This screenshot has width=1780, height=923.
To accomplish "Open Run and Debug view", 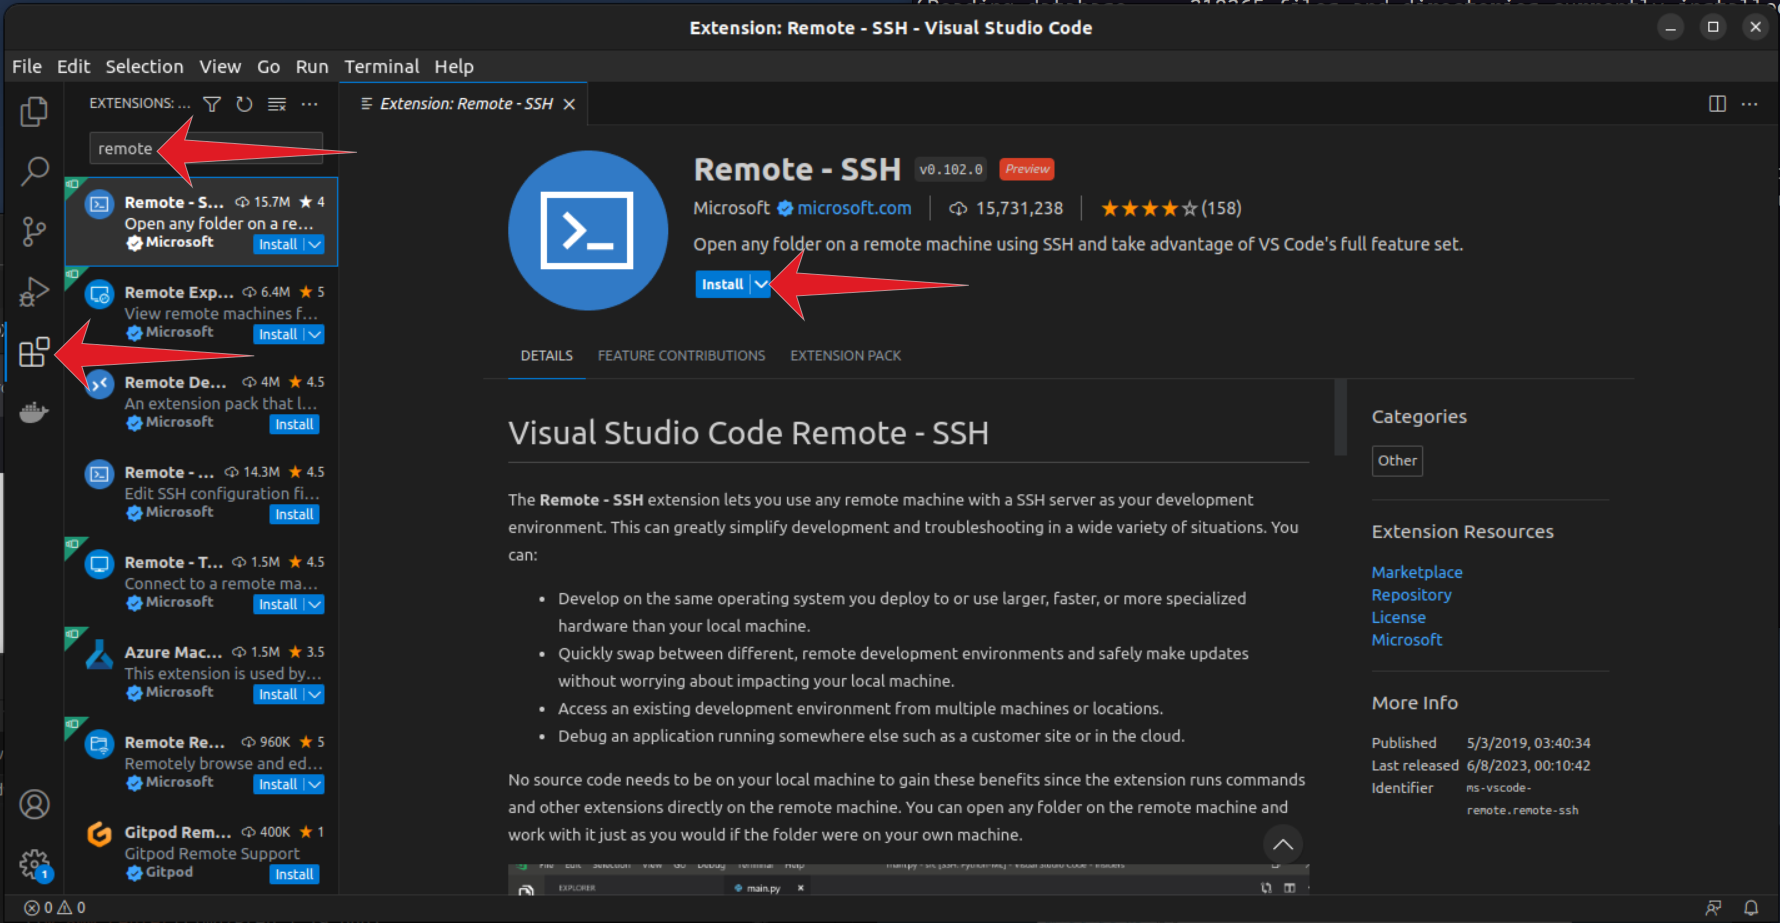I will (x=34, y=292).
